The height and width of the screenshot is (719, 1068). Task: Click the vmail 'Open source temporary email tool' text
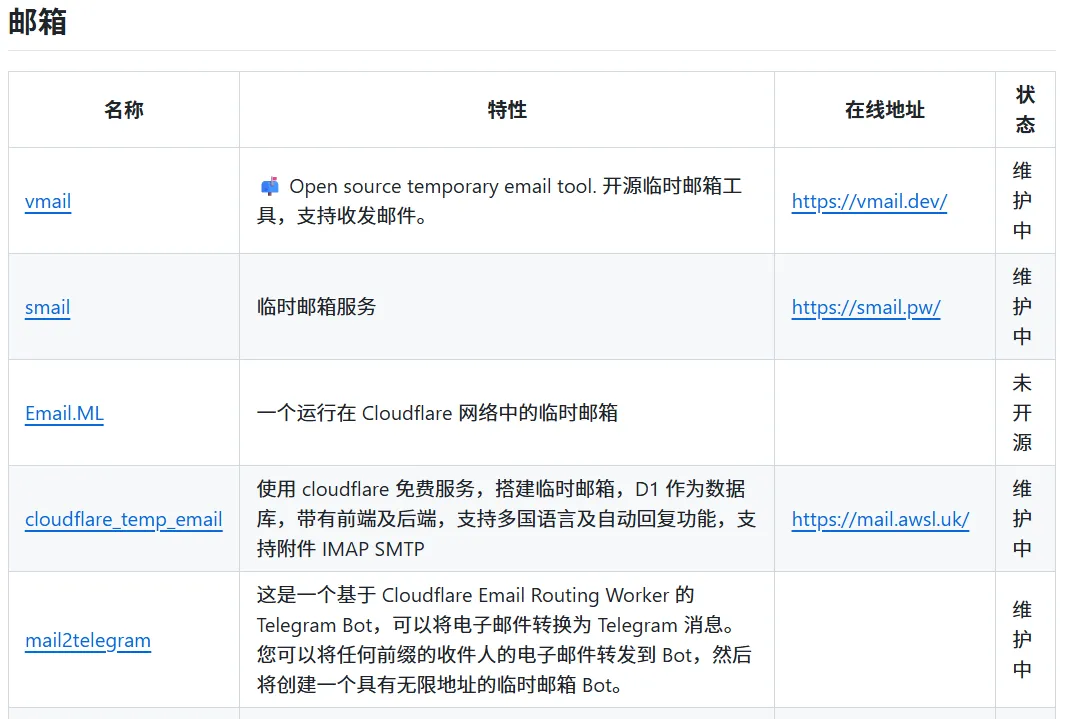coord(499,201)
